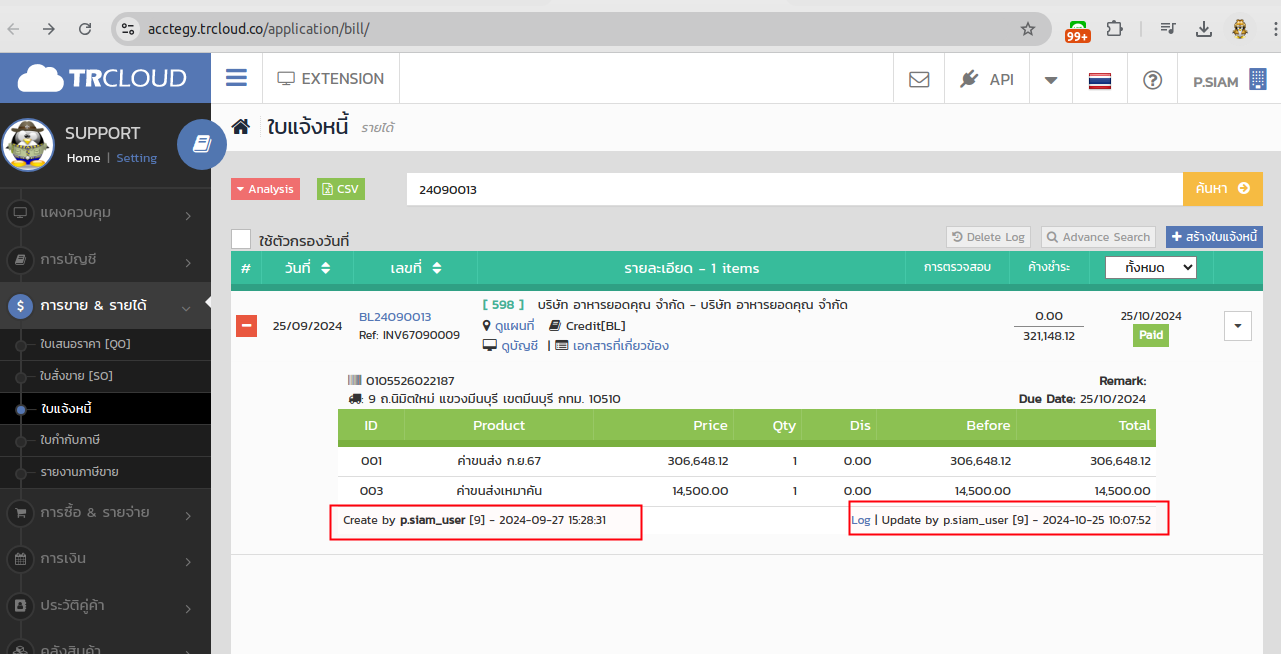1281x654 pixels.
Task: Click the ดูบัญชี link
Action: coord(520,346)
